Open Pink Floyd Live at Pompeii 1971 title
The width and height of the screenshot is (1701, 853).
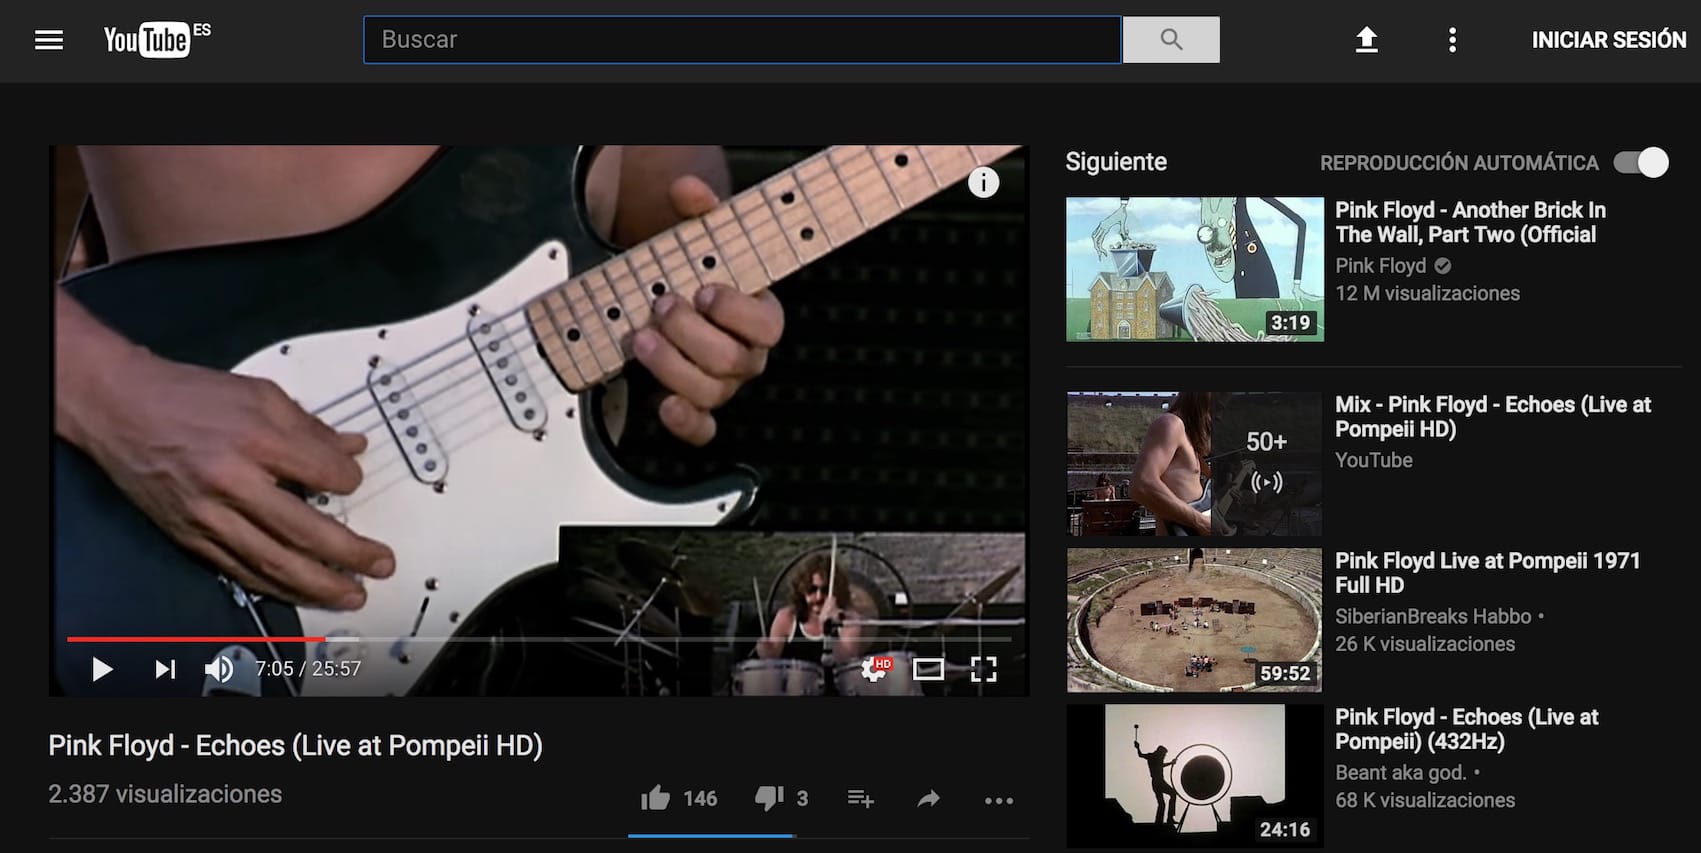point(1488,573)
